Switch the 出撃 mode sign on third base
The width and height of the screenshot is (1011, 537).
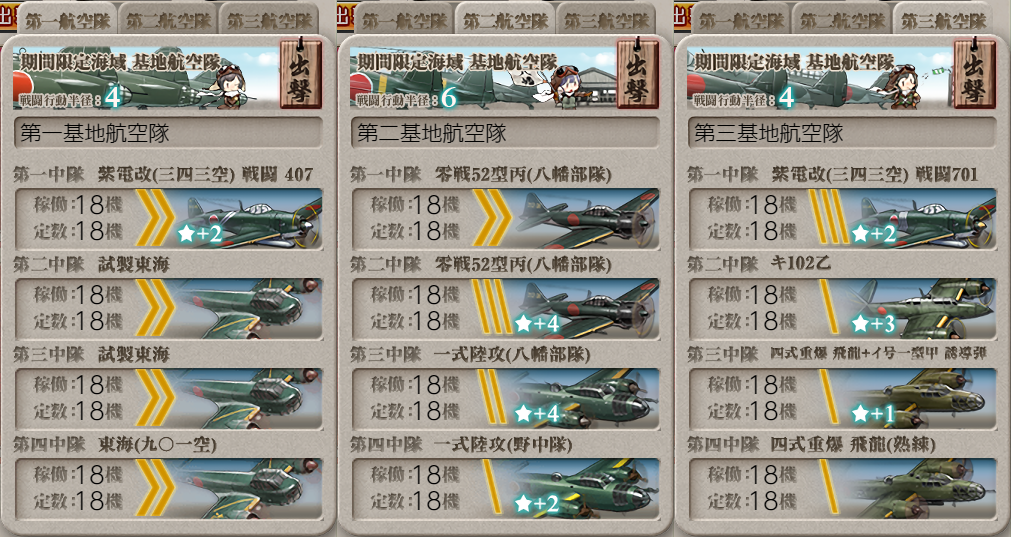[975, 74]
